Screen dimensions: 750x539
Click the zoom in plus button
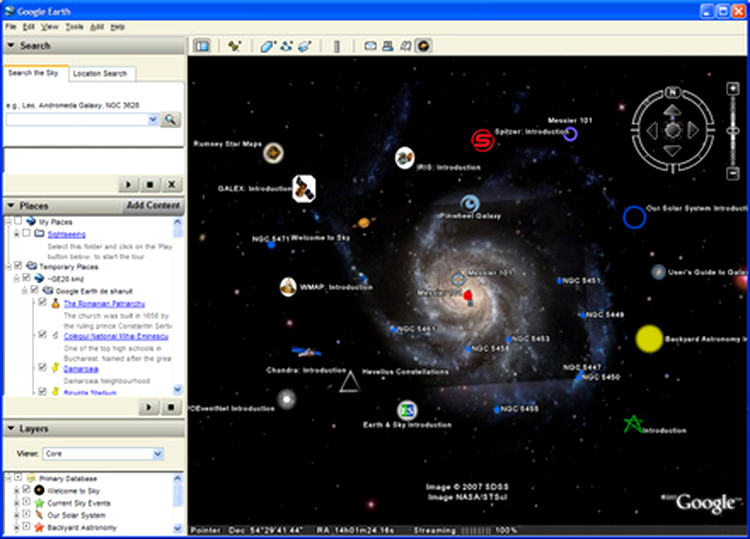coord(733,89)
